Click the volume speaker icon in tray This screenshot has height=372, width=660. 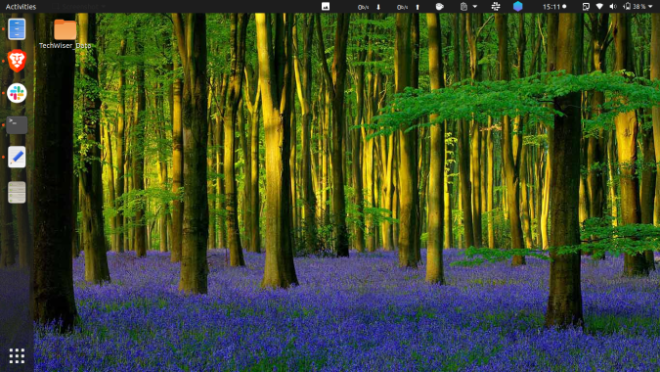point(613,6)
